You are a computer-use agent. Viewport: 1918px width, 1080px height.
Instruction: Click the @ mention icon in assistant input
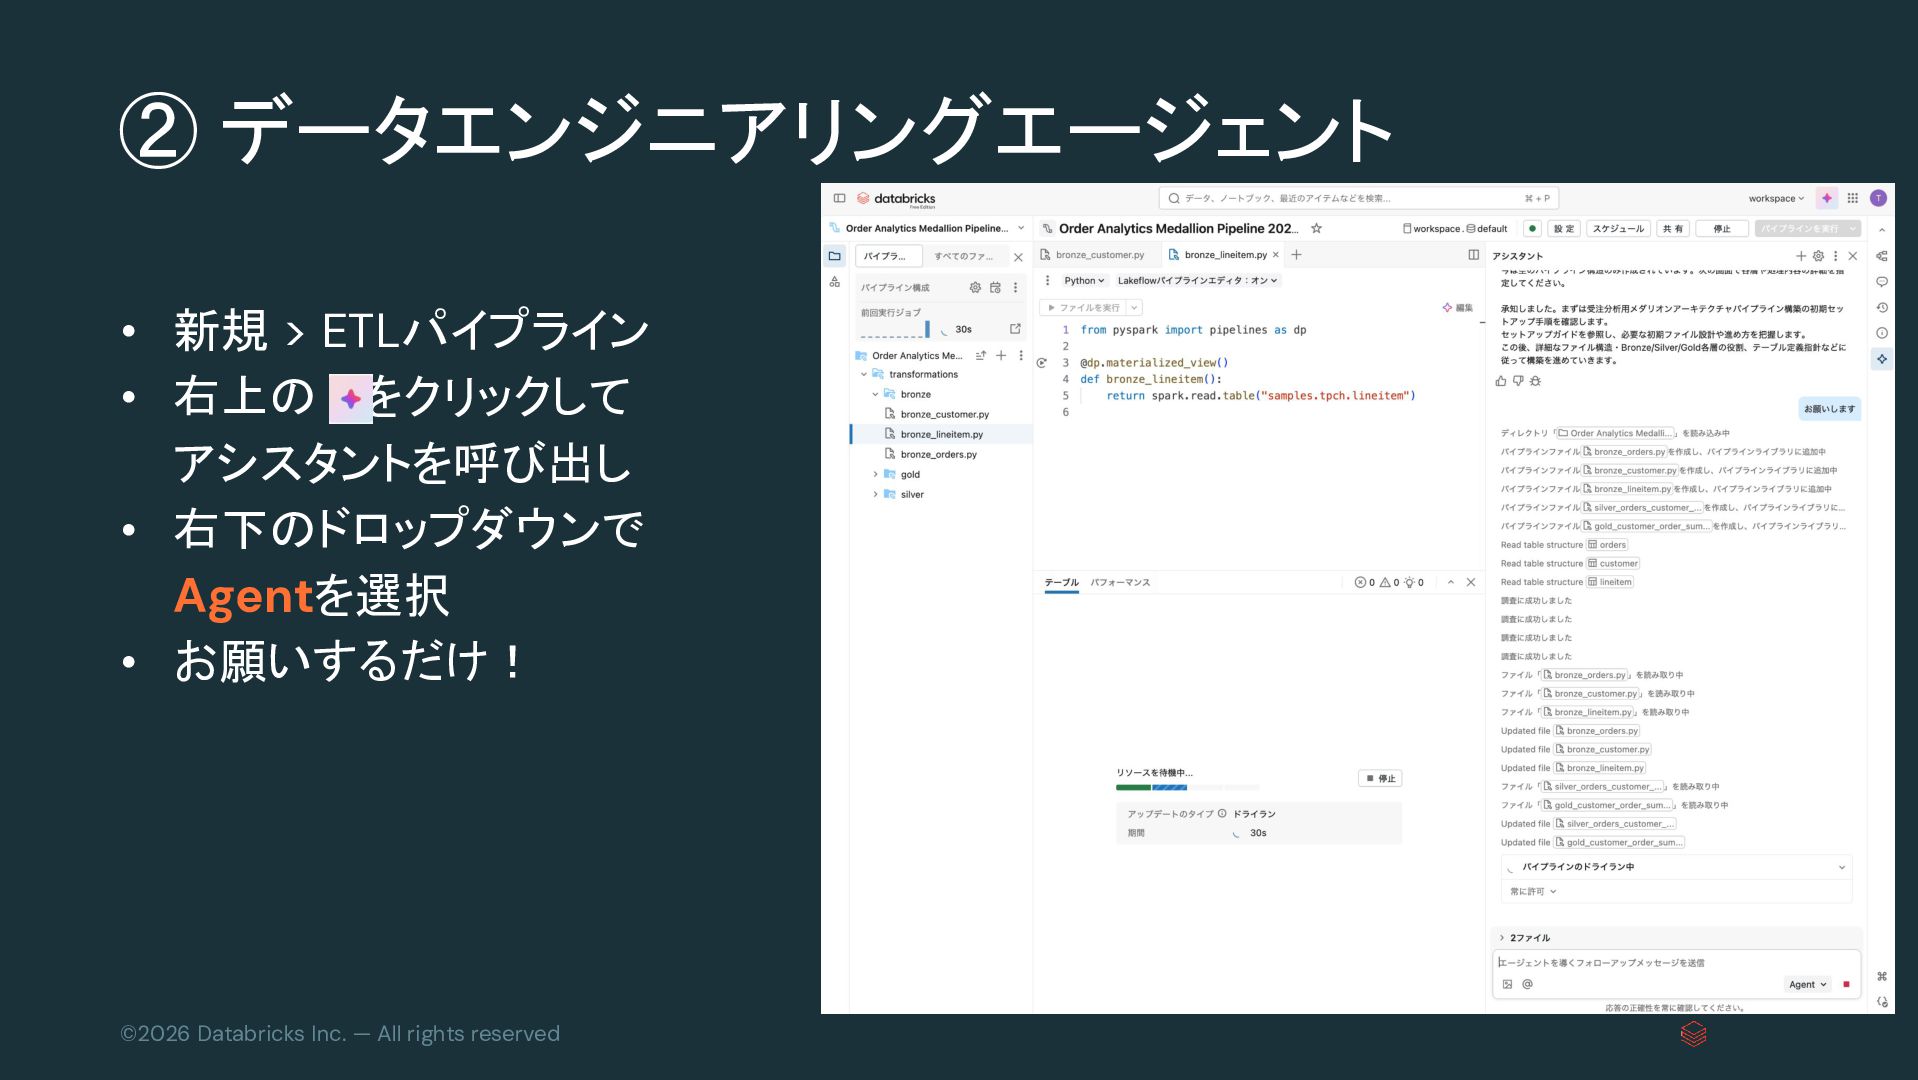[x=1527, y=985]
